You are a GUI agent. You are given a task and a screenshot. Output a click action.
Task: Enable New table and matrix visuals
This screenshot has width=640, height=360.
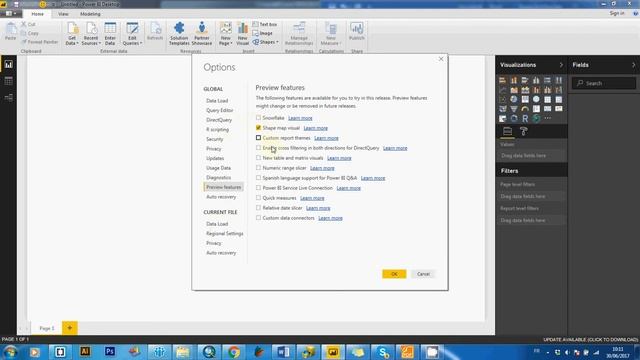pos(258,158)
